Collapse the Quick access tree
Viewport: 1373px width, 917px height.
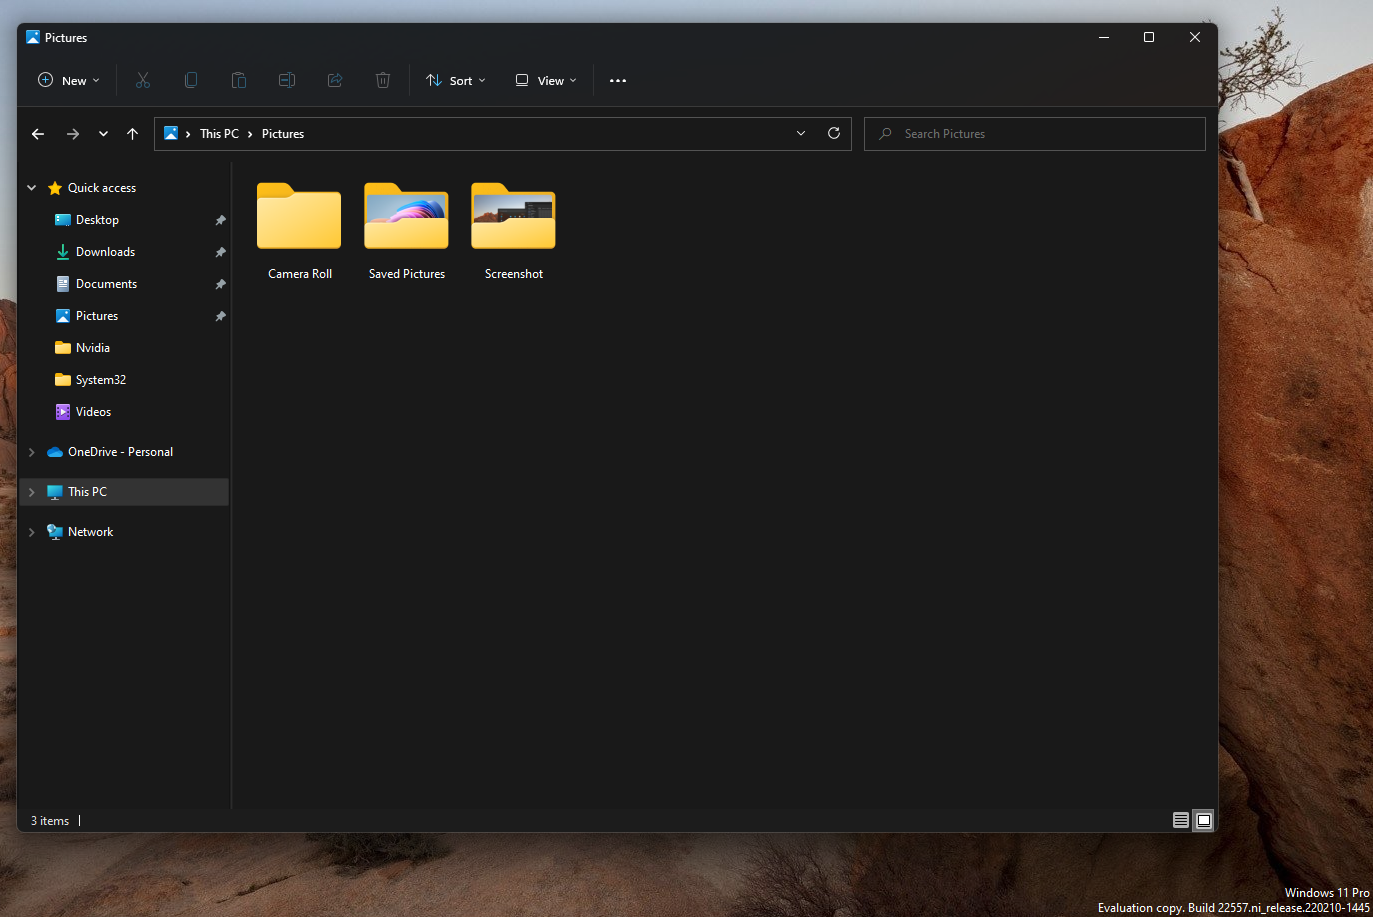(x=32, y=188)
